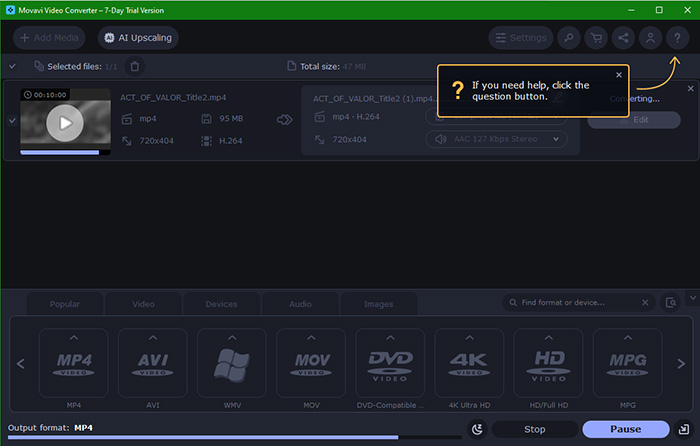Click the key activation icon
The height and width of the screenshot is (446, 700).
(569, 38)
